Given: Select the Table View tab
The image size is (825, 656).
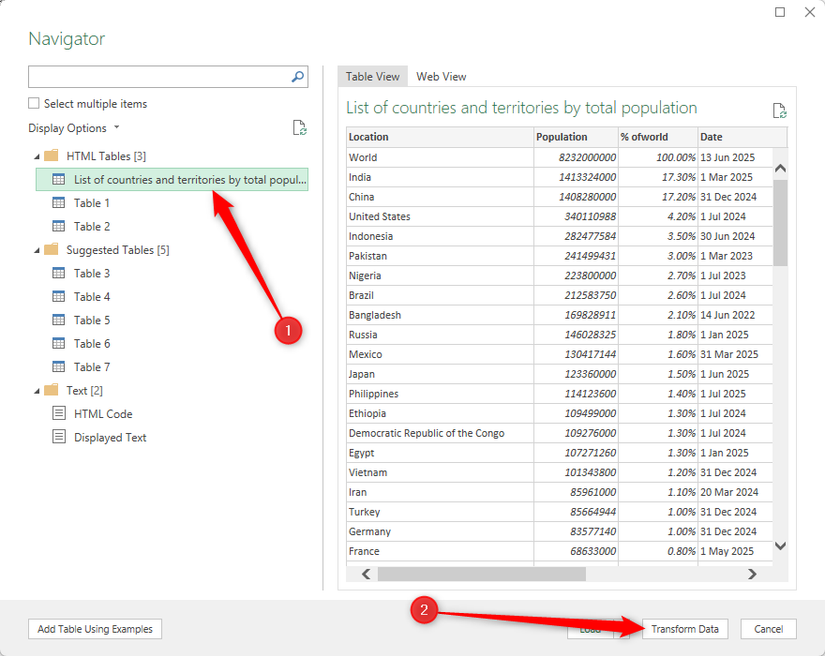Looking at the screenshot, I should (372, 76).
